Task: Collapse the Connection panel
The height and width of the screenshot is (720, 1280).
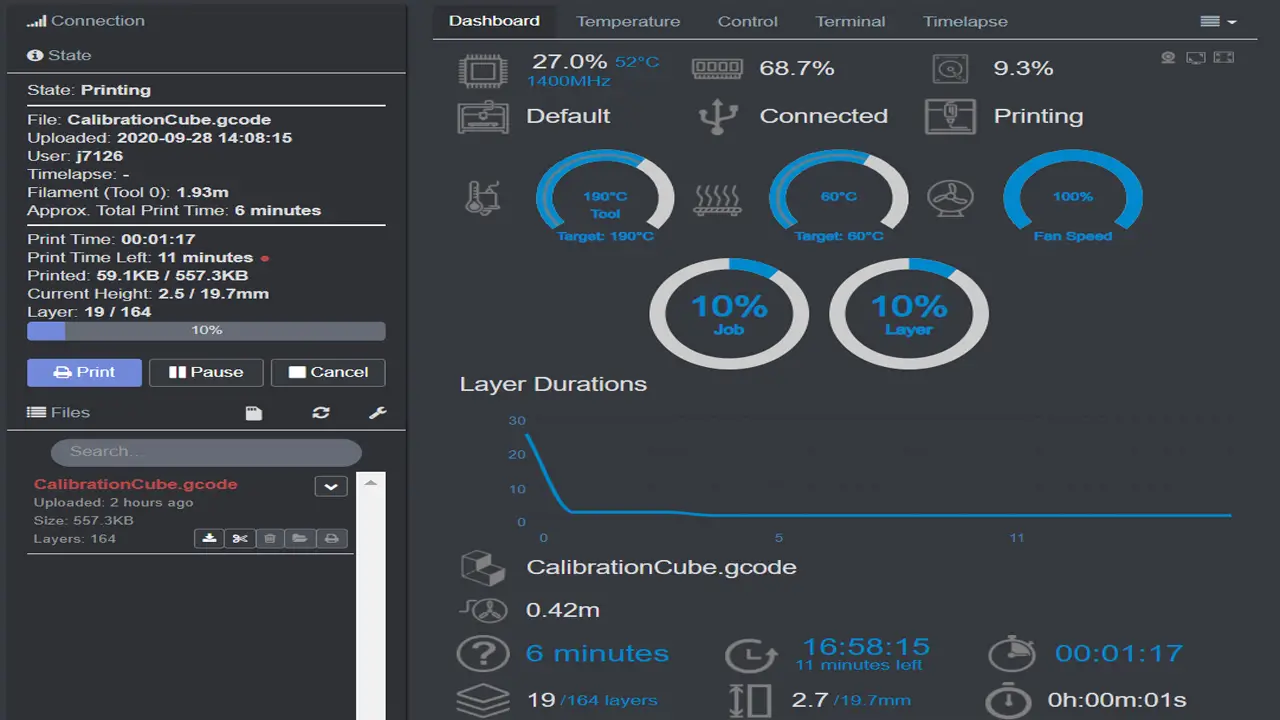Action: point(86,20)
